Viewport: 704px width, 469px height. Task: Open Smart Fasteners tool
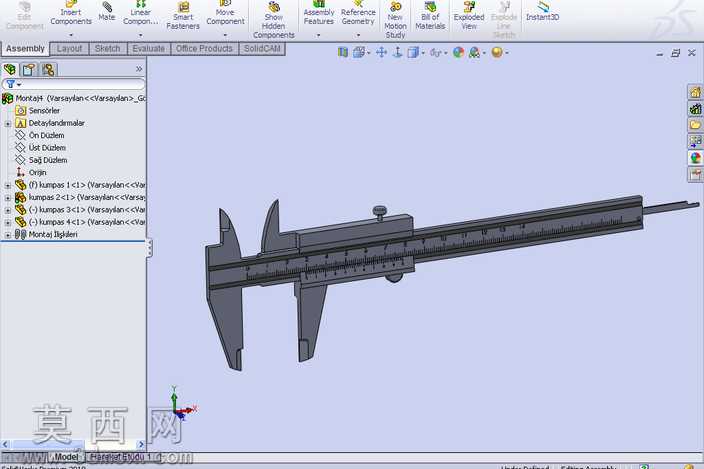tap(183, 16)
